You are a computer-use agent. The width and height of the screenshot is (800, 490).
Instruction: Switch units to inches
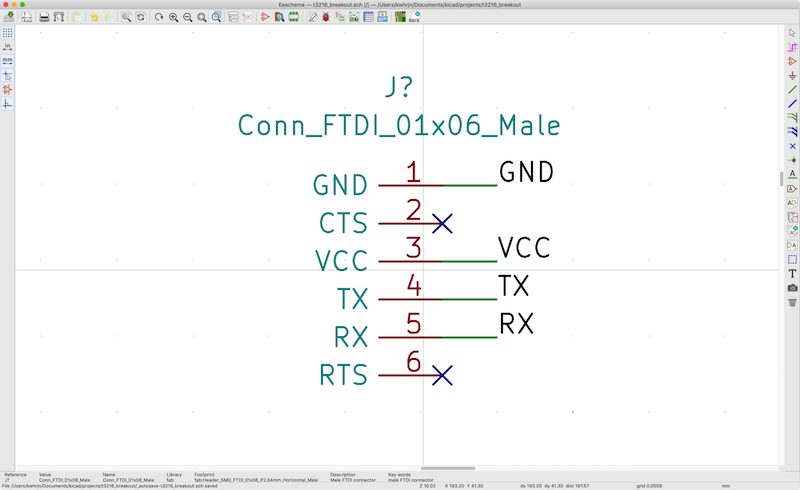pyautogui.click(x=7, y=47)
